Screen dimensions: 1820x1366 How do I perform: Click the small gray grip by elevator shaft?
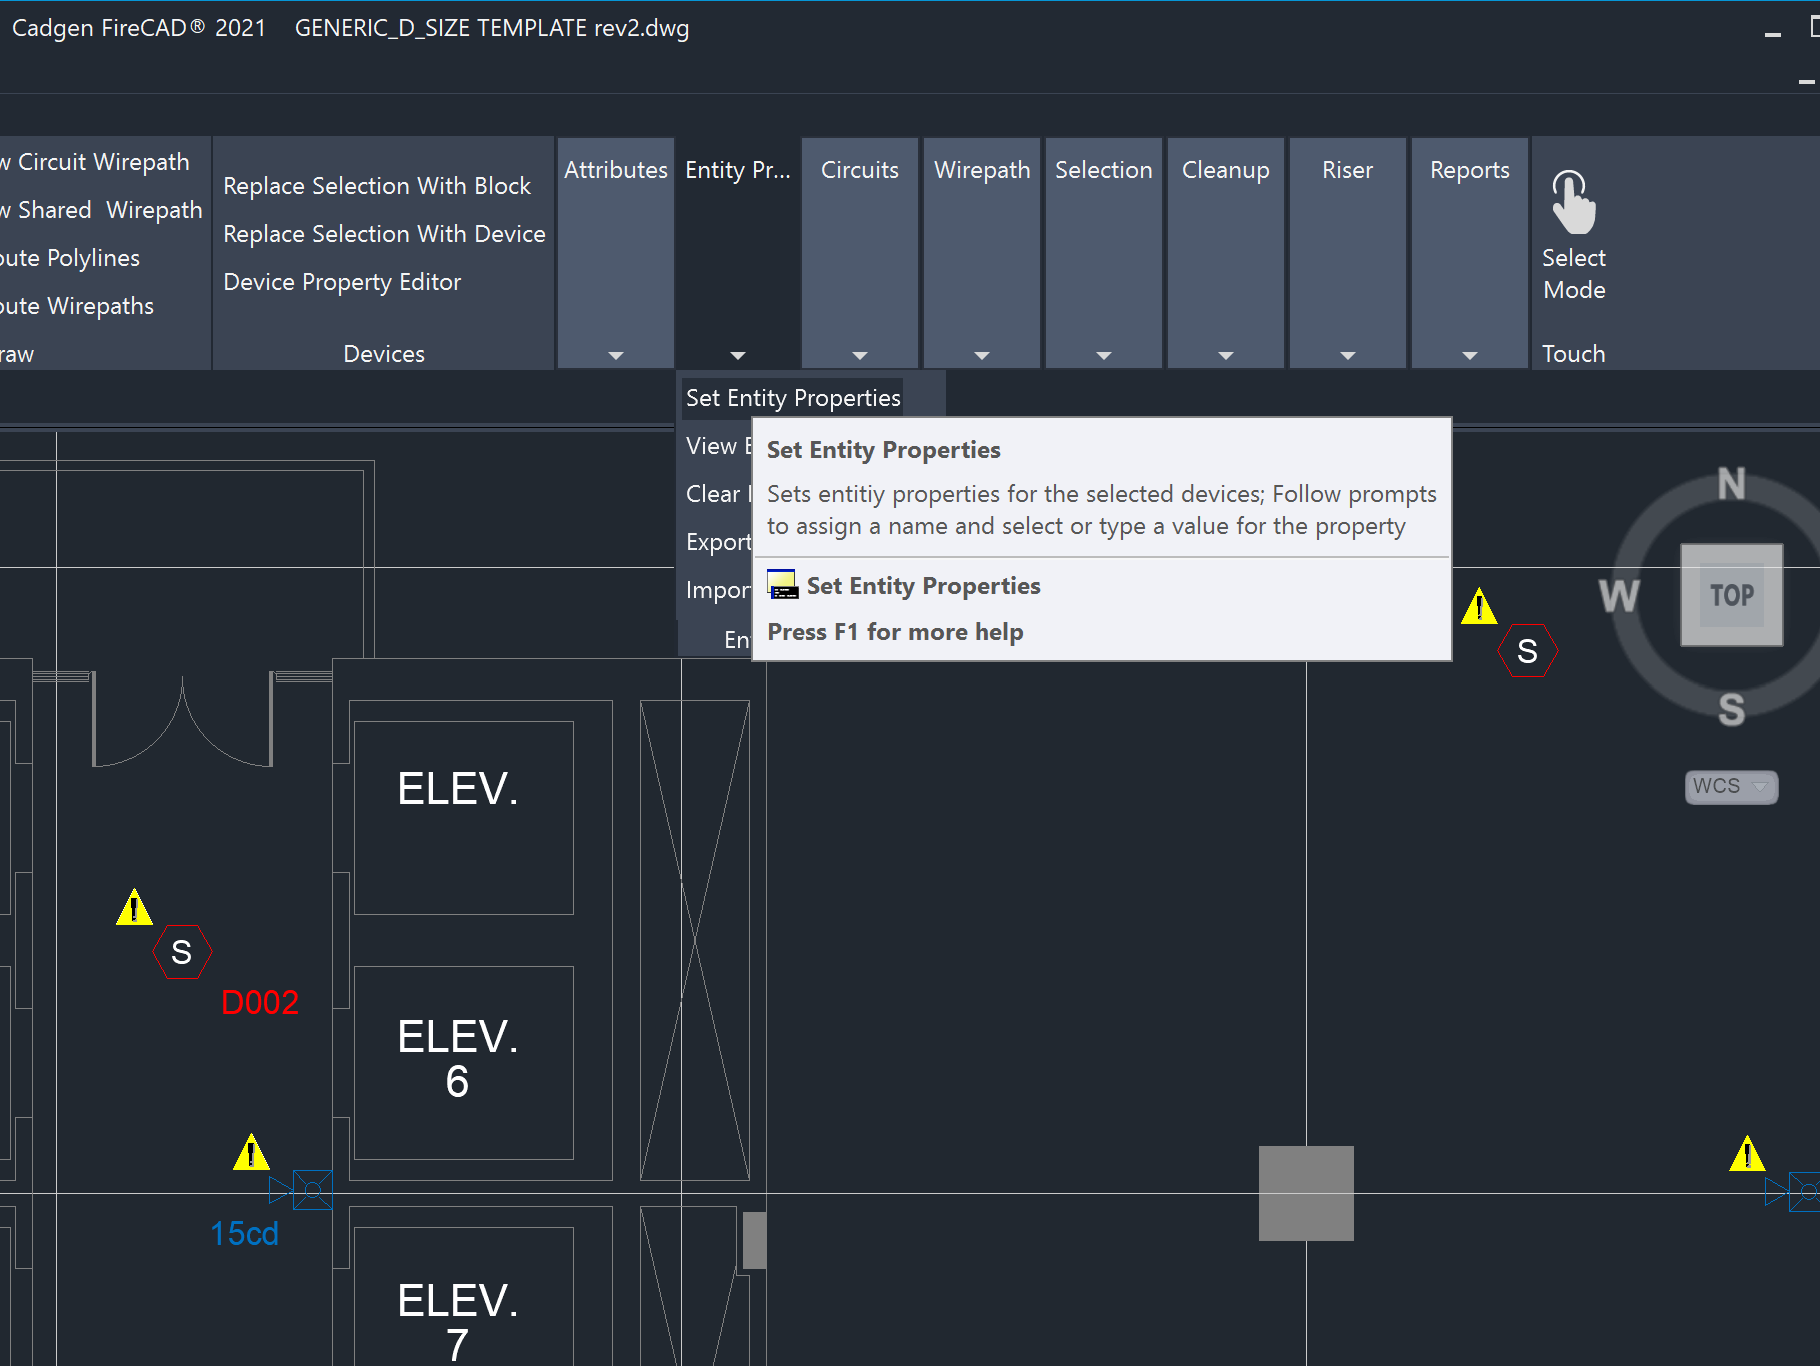pyautogui.click(x=755, y=1240)
